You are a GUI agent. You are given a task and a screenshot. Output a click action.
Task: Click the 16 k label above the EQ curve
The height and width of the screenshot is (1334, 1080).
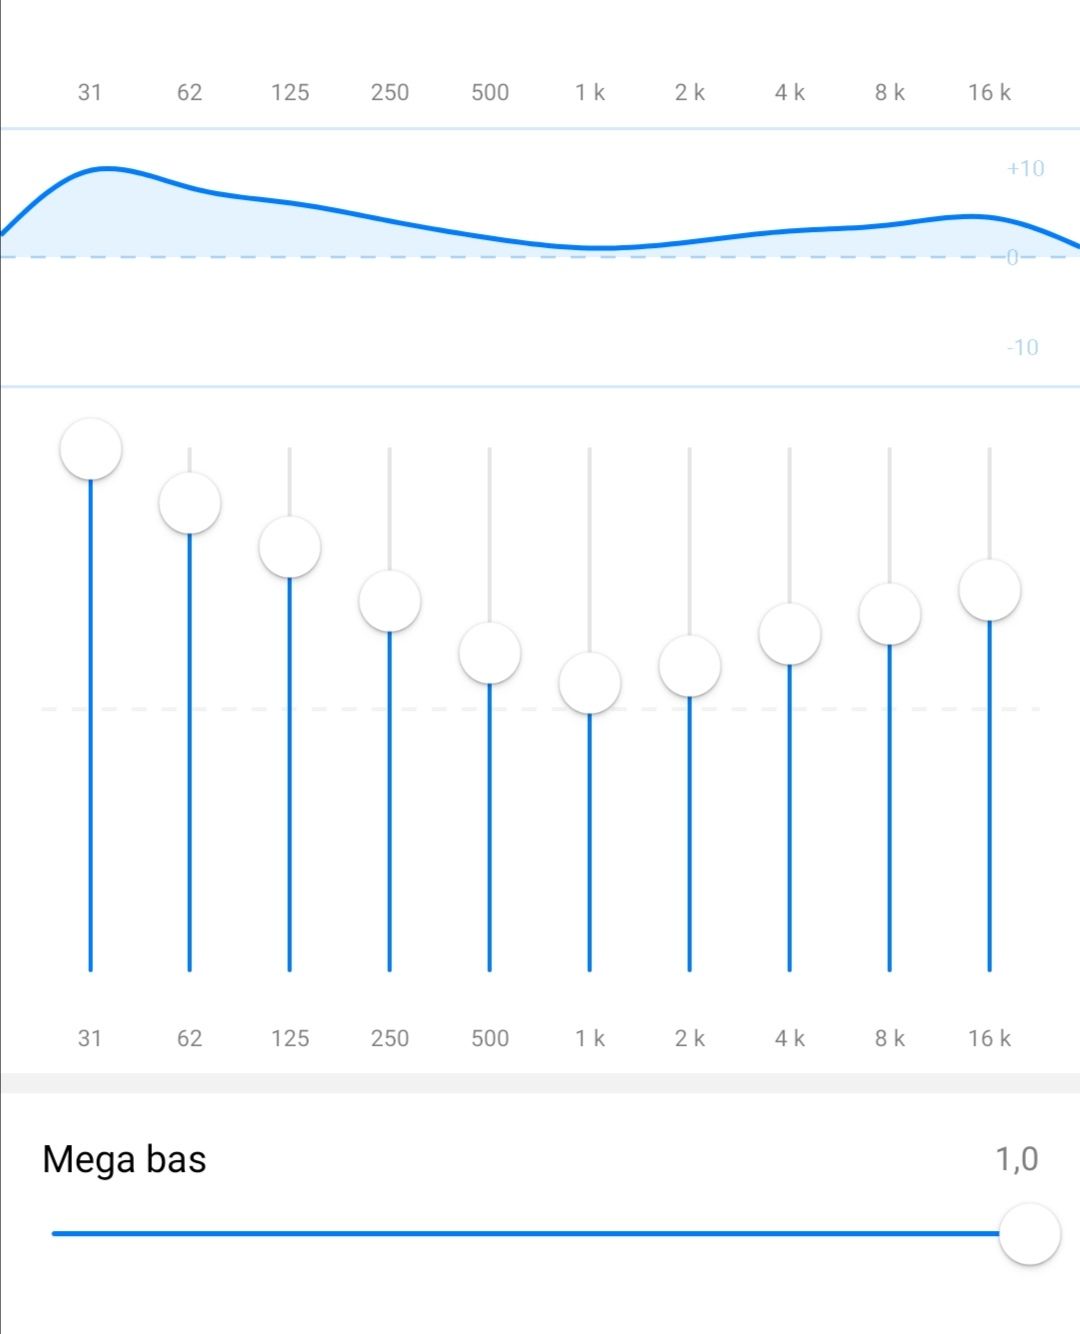[x=989, y=92]
